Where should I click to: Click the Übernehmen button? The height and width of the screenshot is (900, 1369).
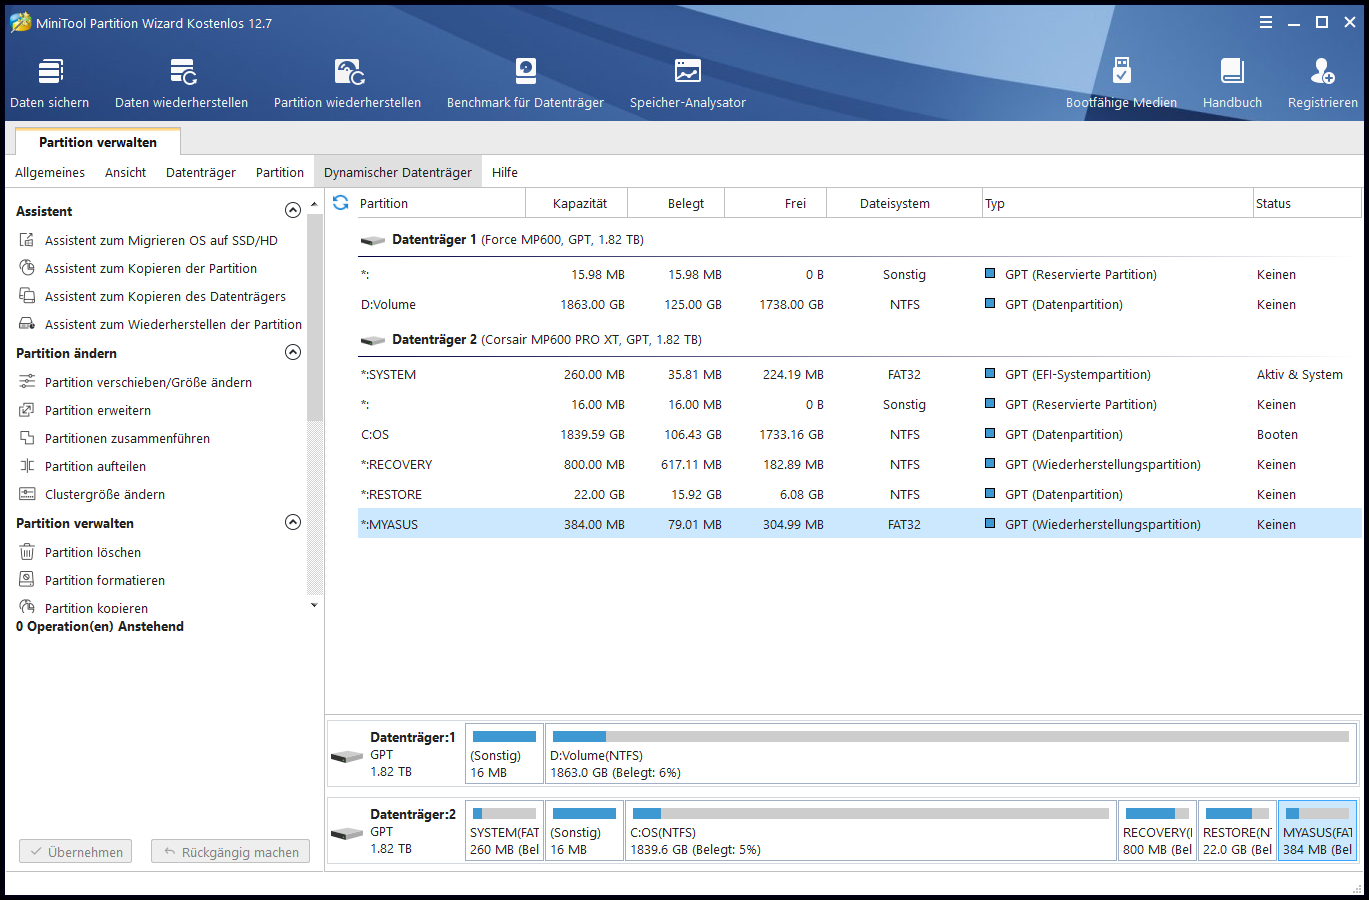[75, 851]
